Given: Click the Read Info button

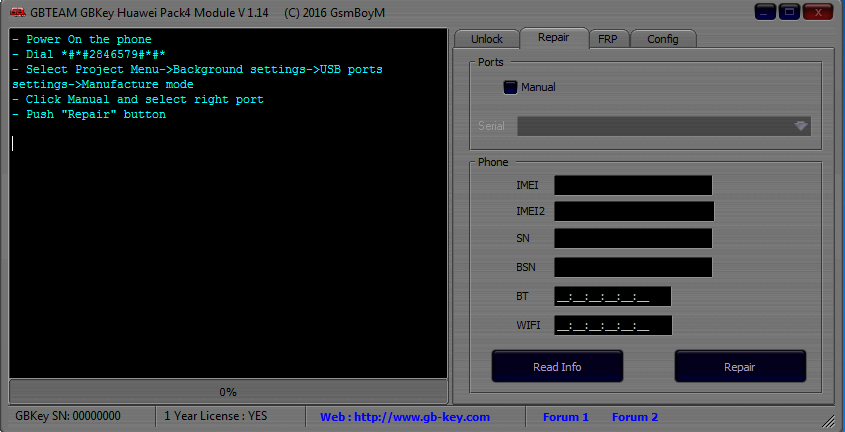Looking at the screenshot, I should click(557, 367).
